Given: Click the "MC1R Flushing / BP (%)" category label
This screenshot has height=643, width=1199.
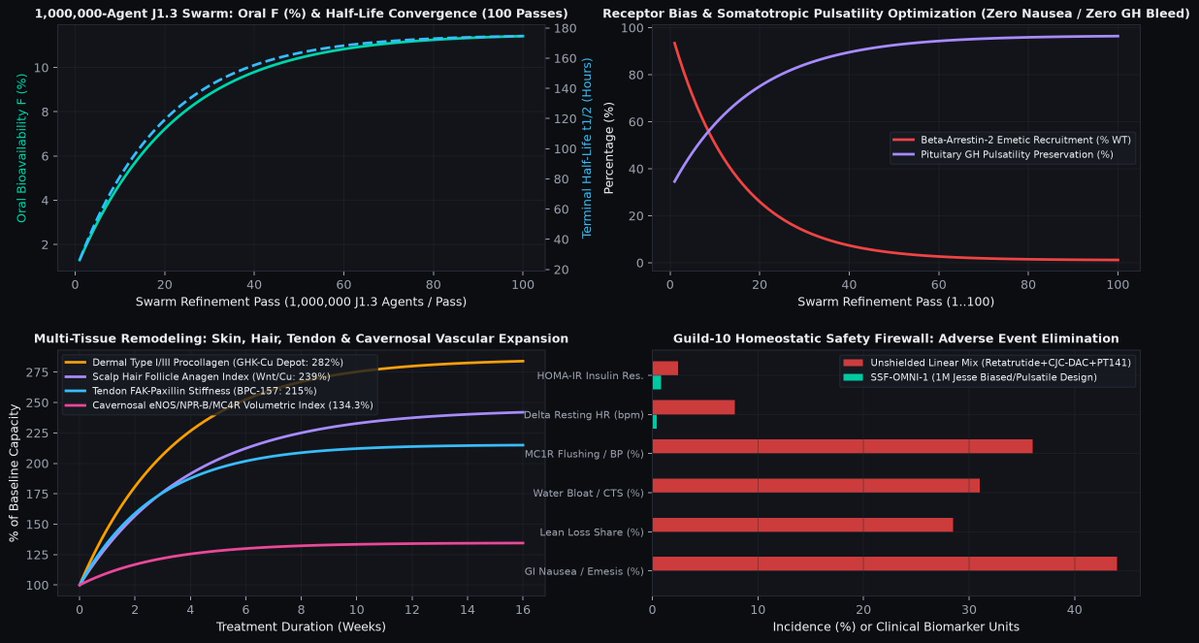Looking at the screenshot, I should click(x=584, y=454).
